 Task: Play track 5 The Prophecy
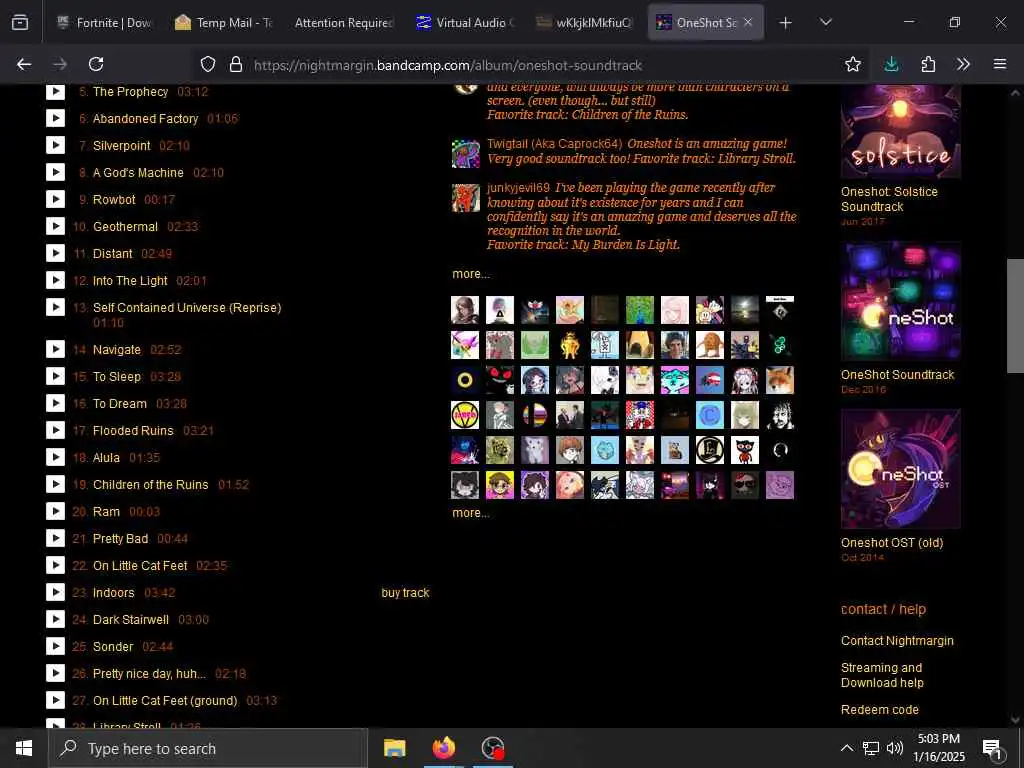(x=56, y=91)
